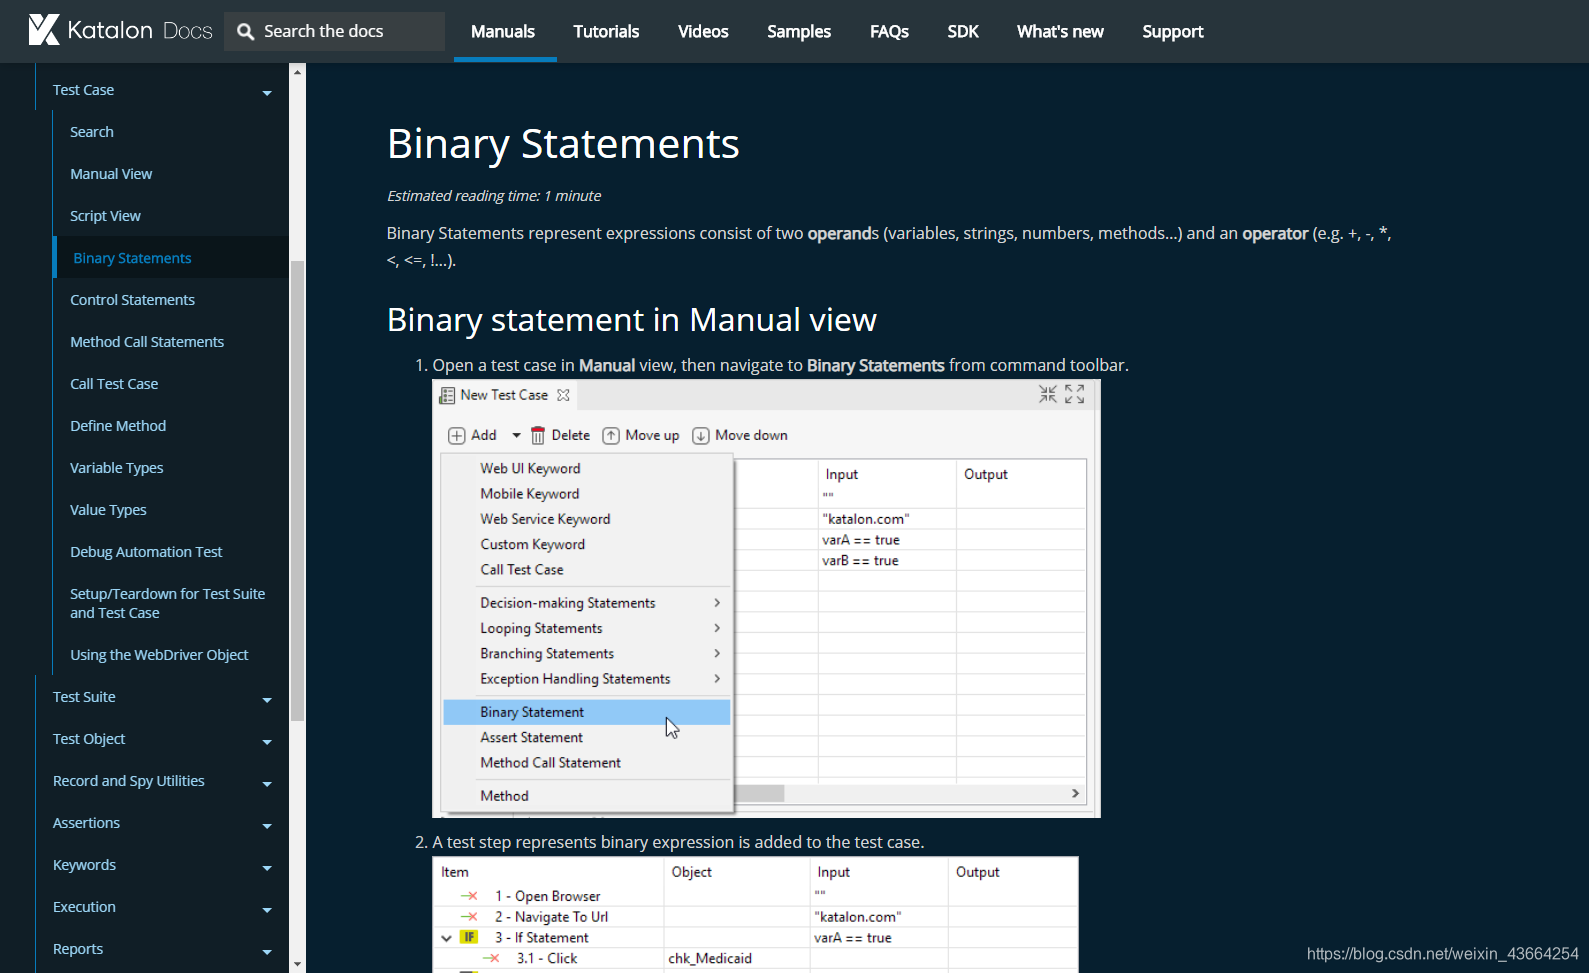Open the Search sidebar link
The width and height of the screenshot is (1589, 973).
92,132
